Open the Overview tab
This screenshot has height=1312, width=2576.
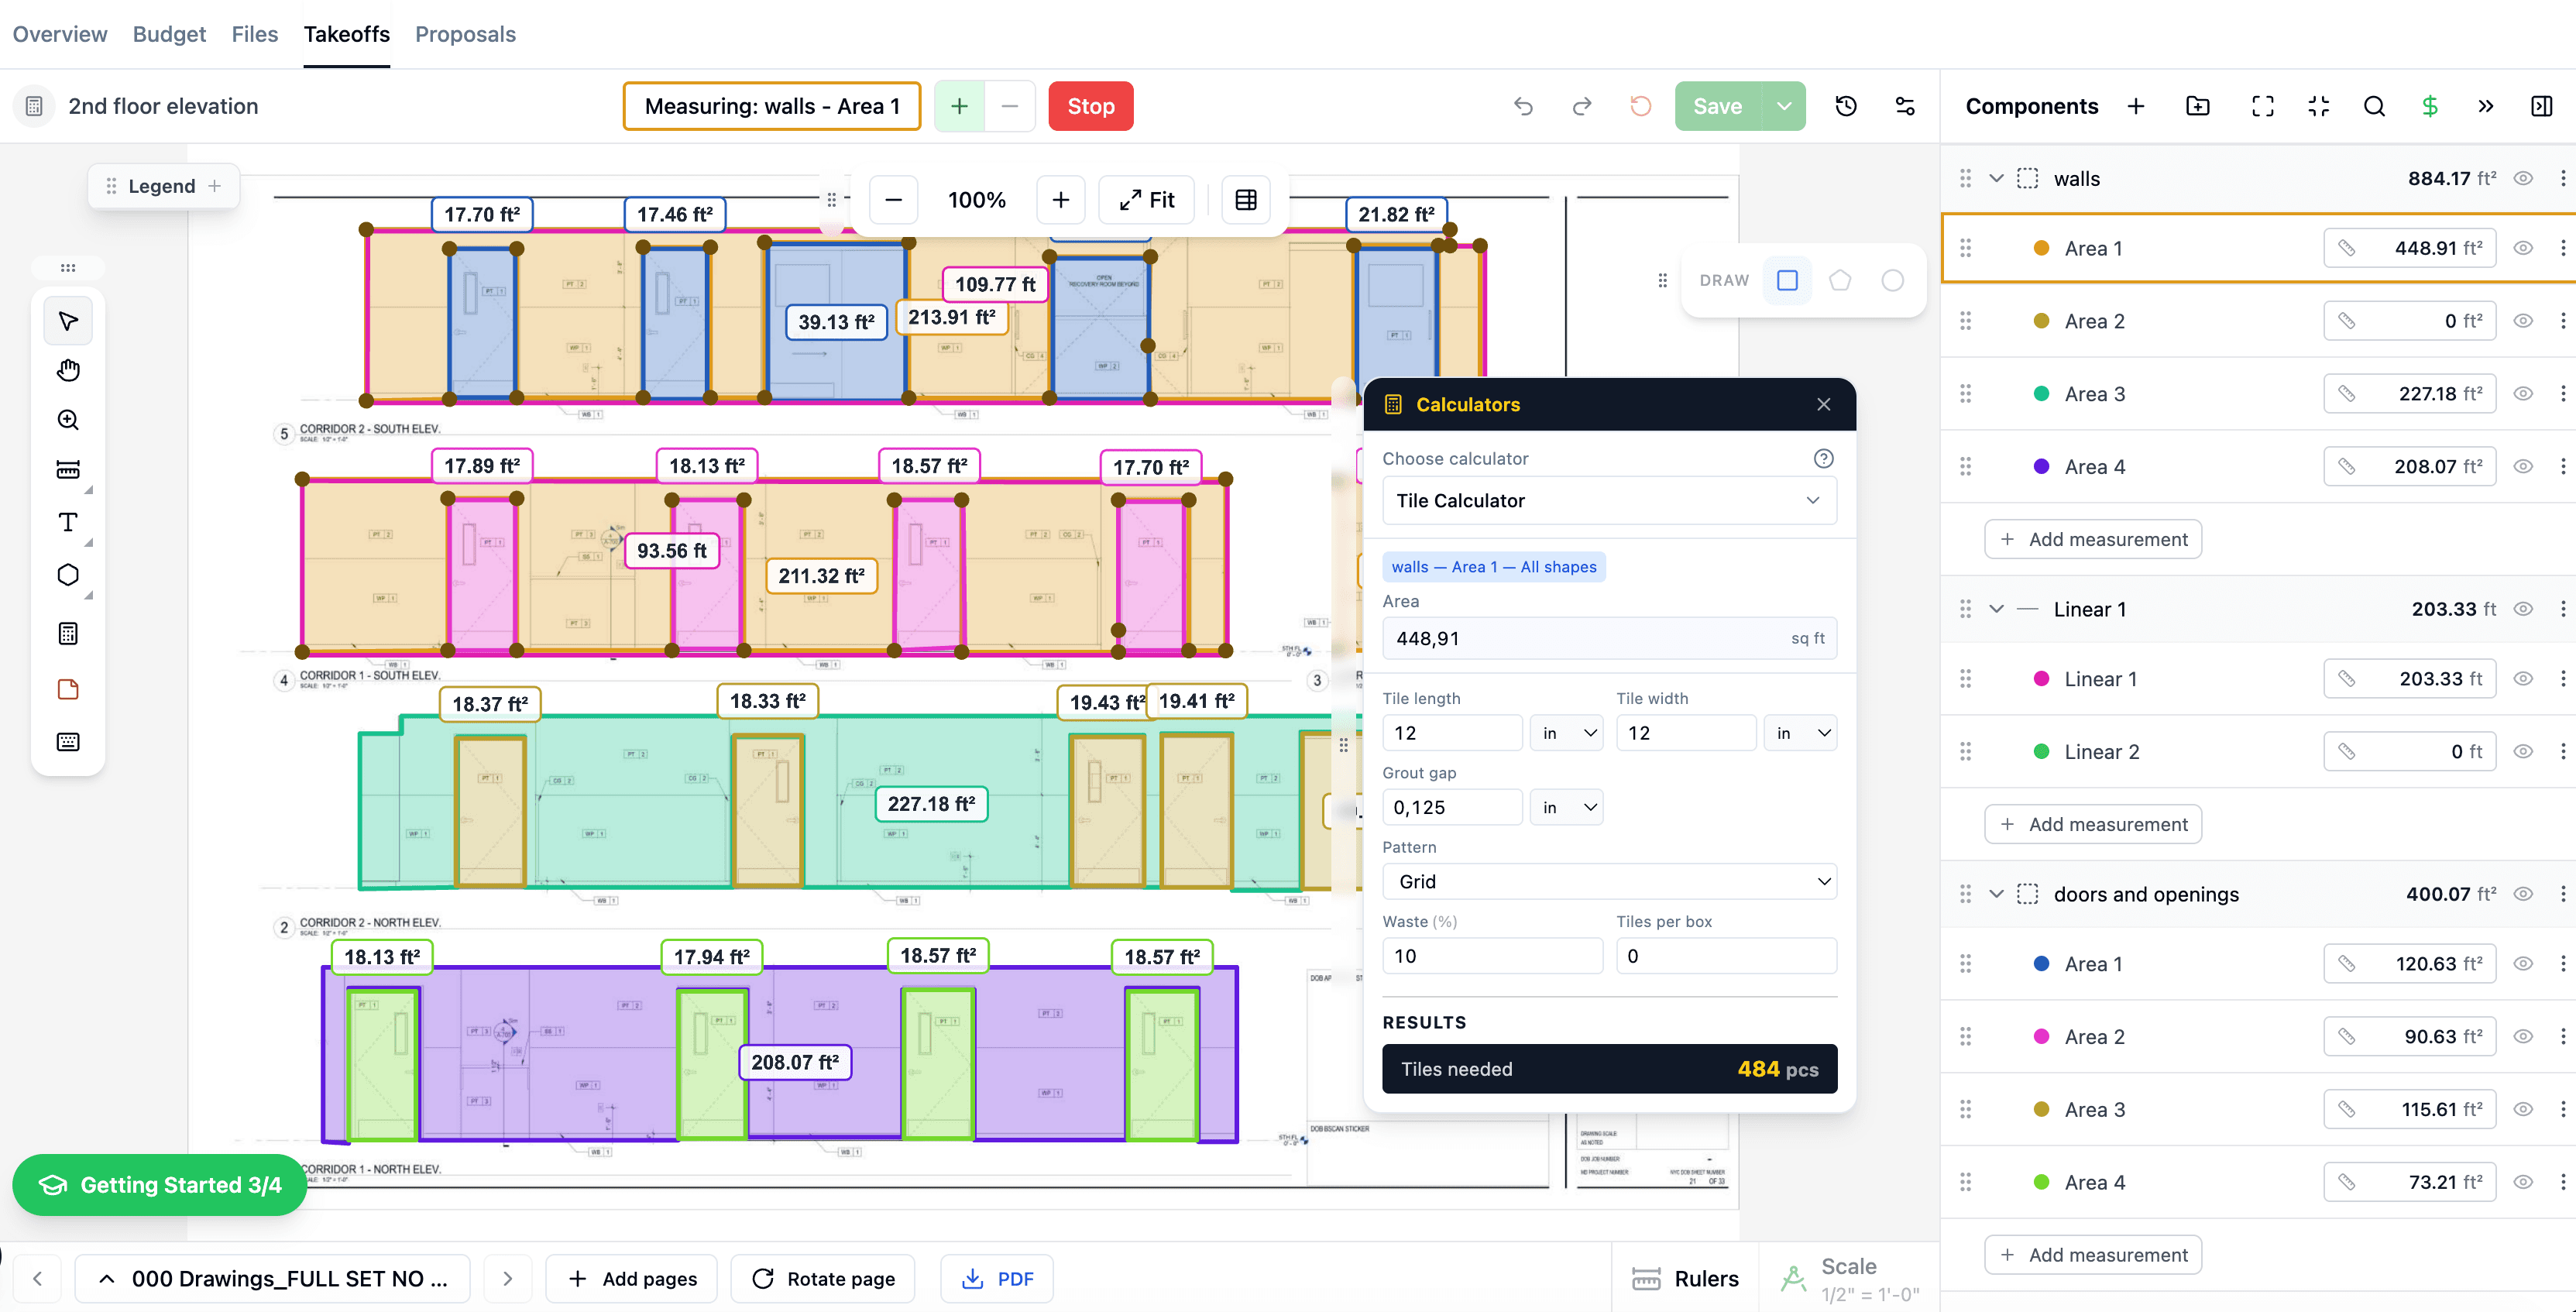click(x=60, y=34)
